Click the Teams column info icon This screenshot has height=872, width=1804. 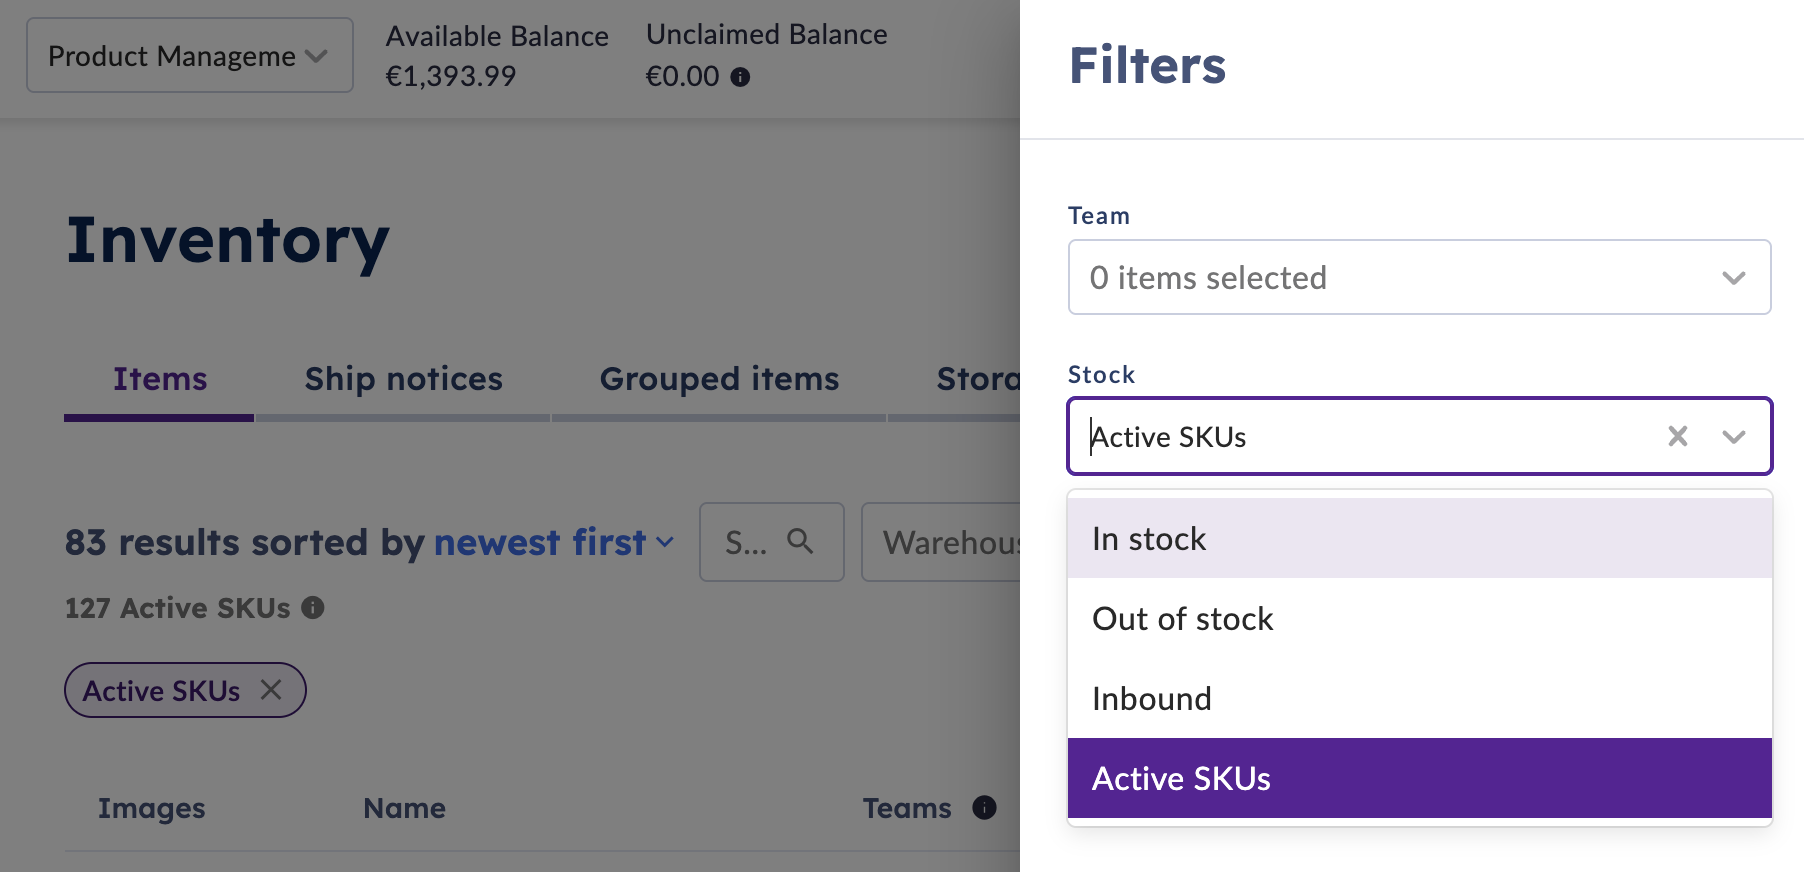coord(984,808)
